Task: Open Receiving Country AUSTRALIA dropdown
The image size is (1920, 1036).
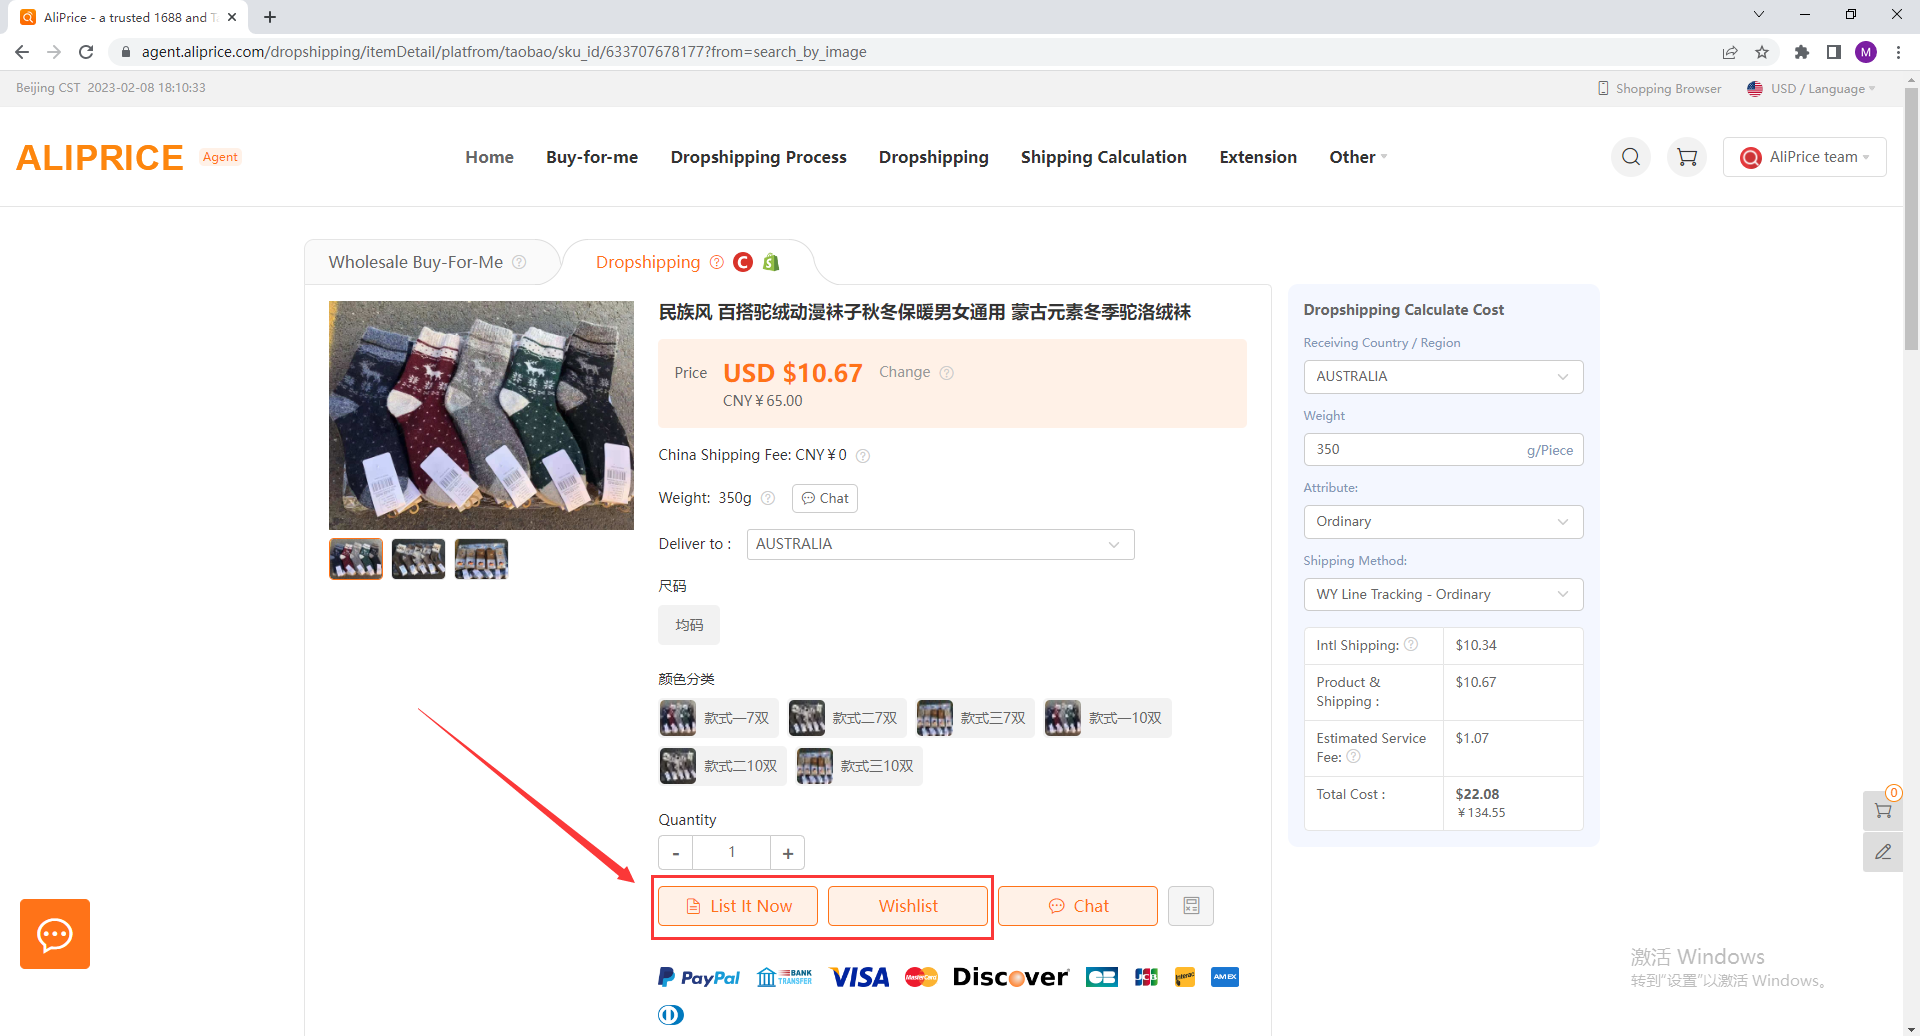Action: [1443, 377]
